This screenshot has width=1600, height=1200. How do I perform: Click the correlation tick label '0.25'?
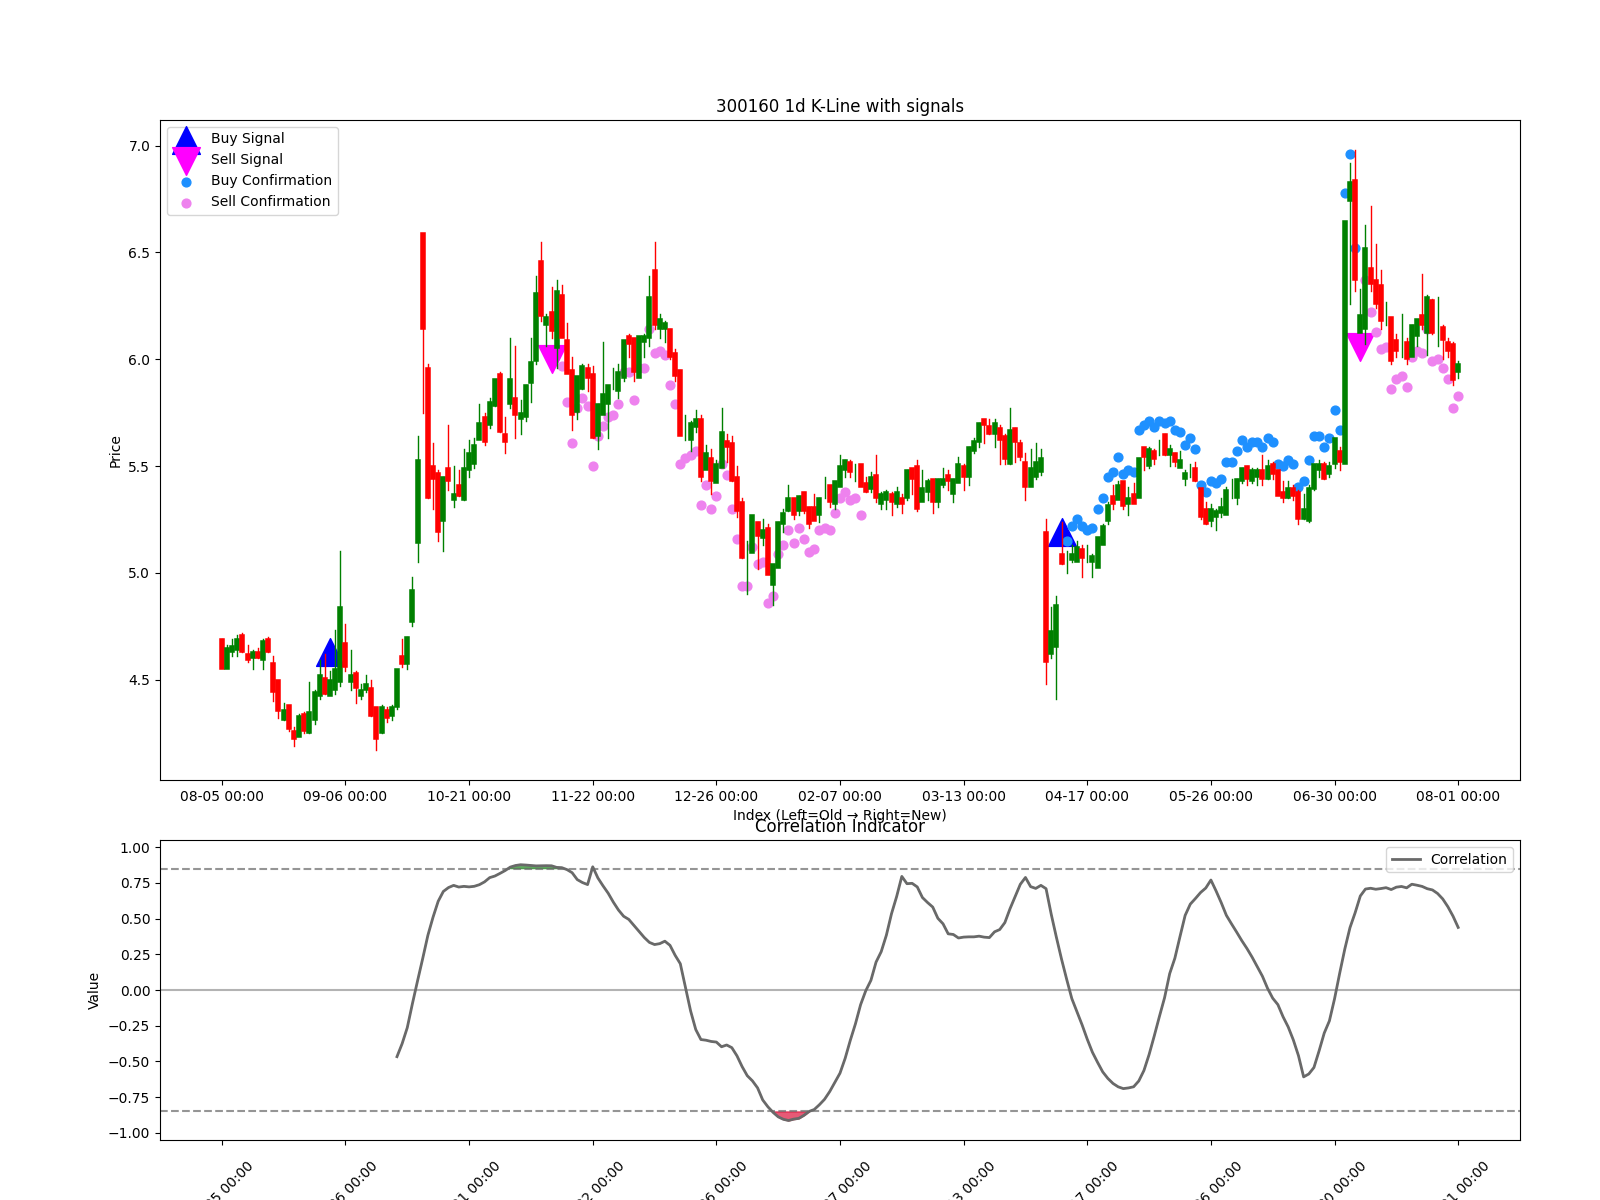(135, 955)
